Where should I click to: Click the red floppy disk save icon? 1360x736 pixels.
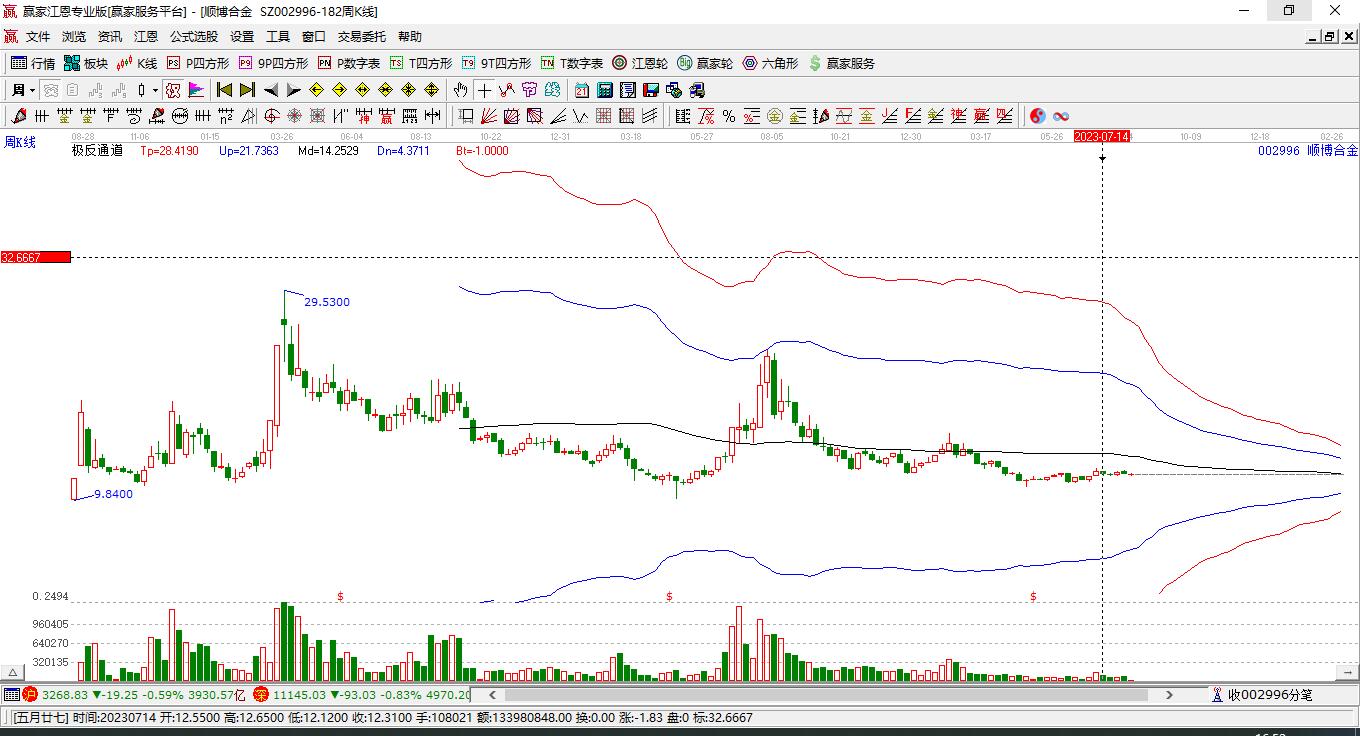[651, 90]
